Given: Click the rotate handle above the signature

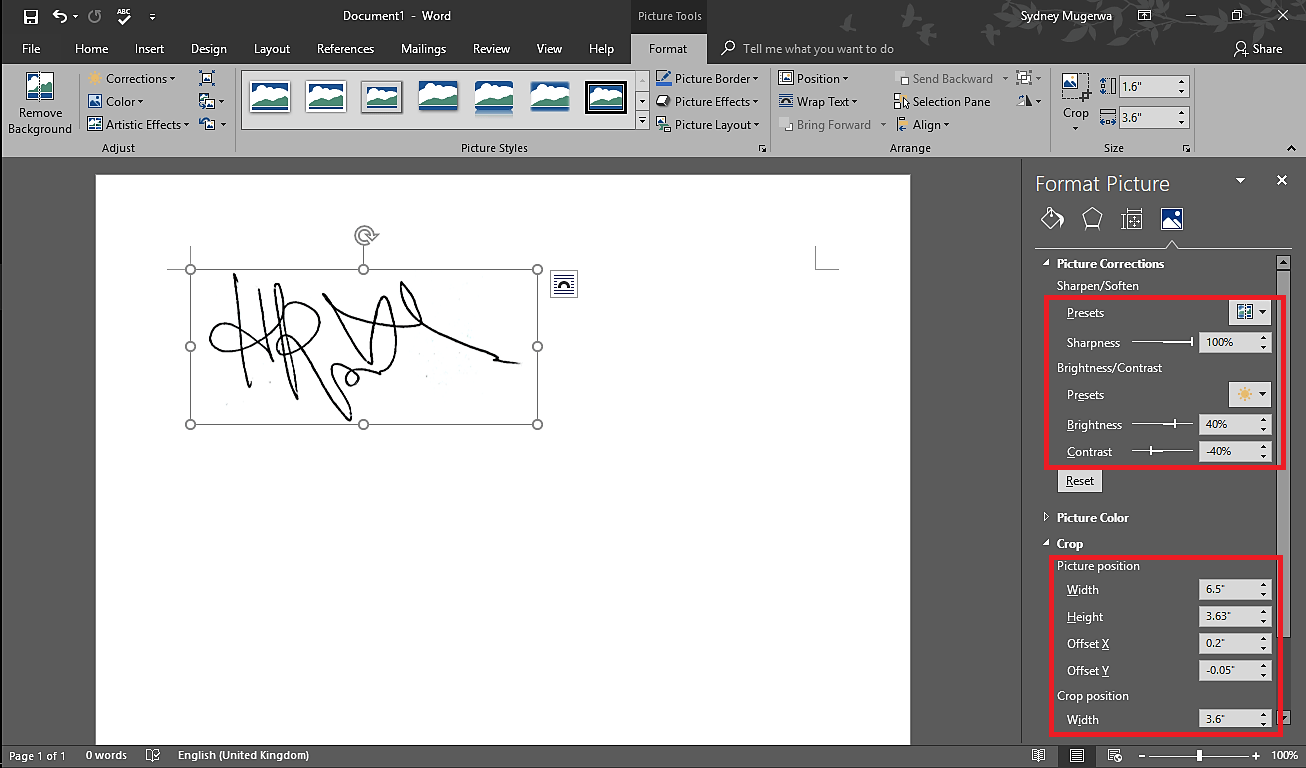Looking at the screenshot, I should (364, 236).
